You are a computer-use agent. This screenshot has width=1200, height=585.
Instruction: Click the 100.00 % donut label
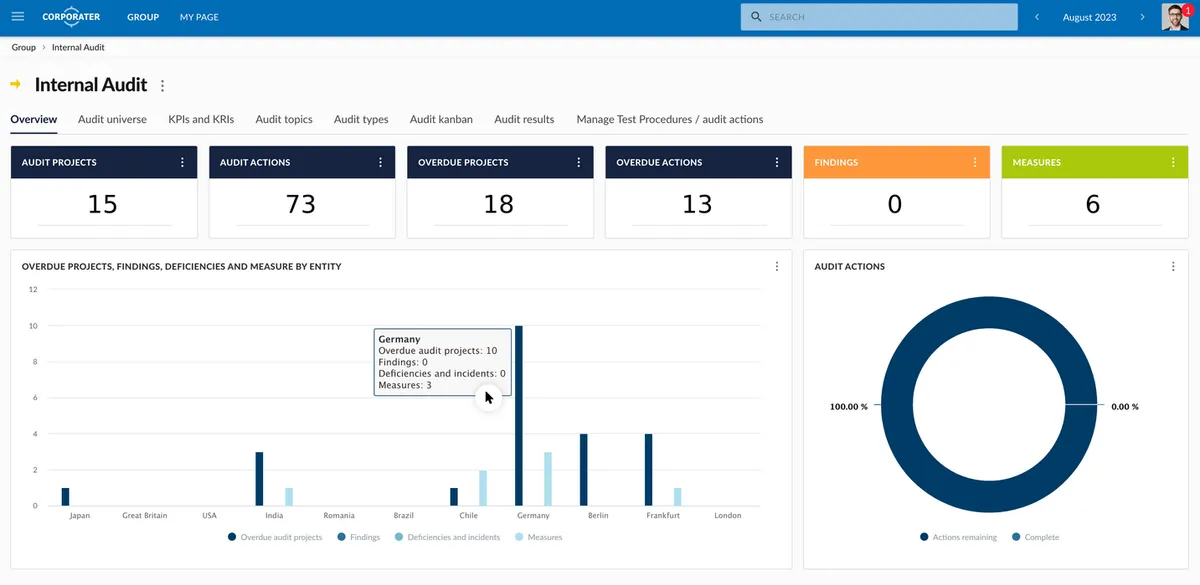coord(849,407)
